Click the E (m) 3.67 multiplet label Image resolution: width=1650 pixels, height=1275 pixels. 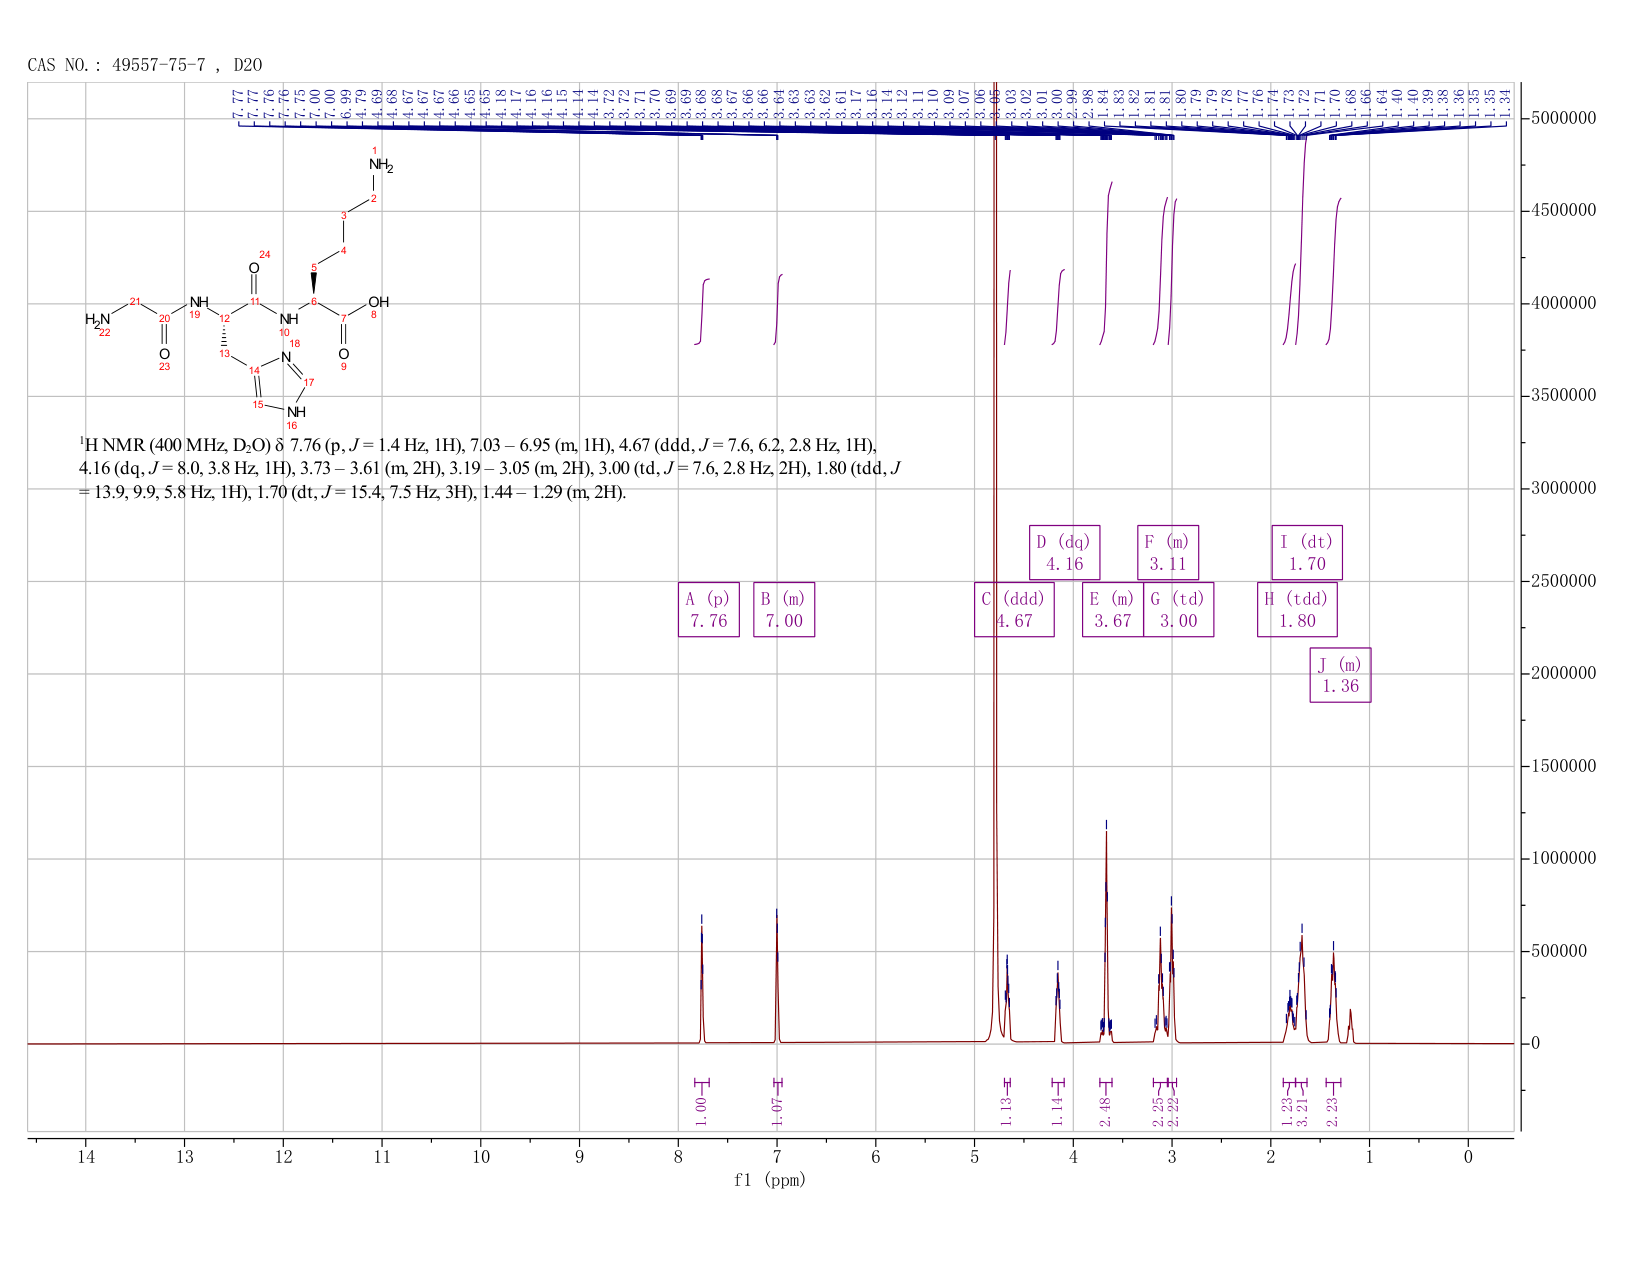(1113, 609)
